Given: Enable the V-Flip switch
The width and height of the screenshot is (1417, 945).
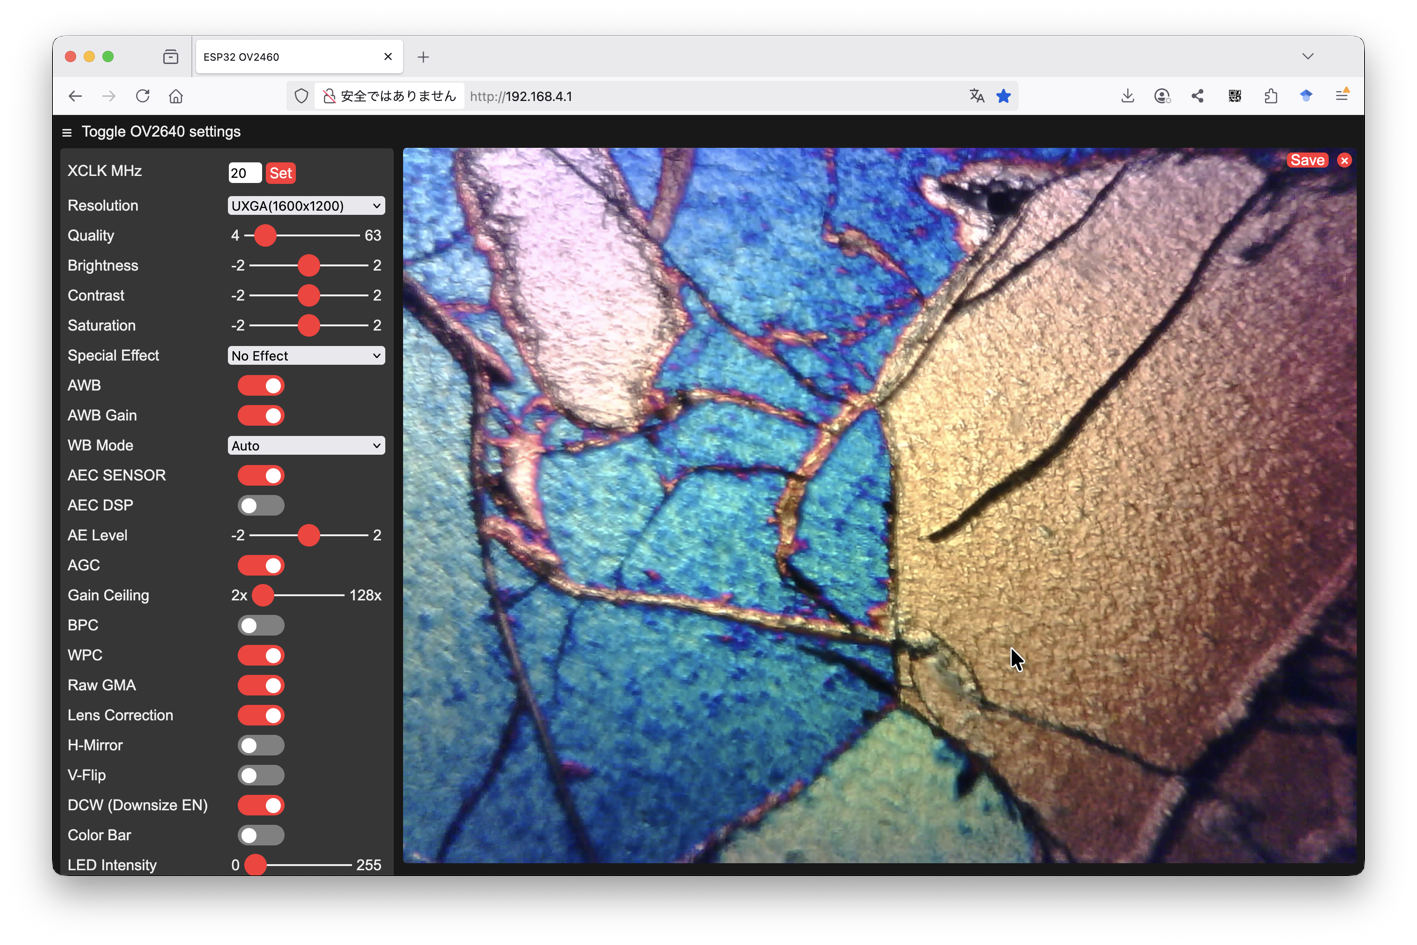Looking at the screenshot, I should [x=261, y=775].
